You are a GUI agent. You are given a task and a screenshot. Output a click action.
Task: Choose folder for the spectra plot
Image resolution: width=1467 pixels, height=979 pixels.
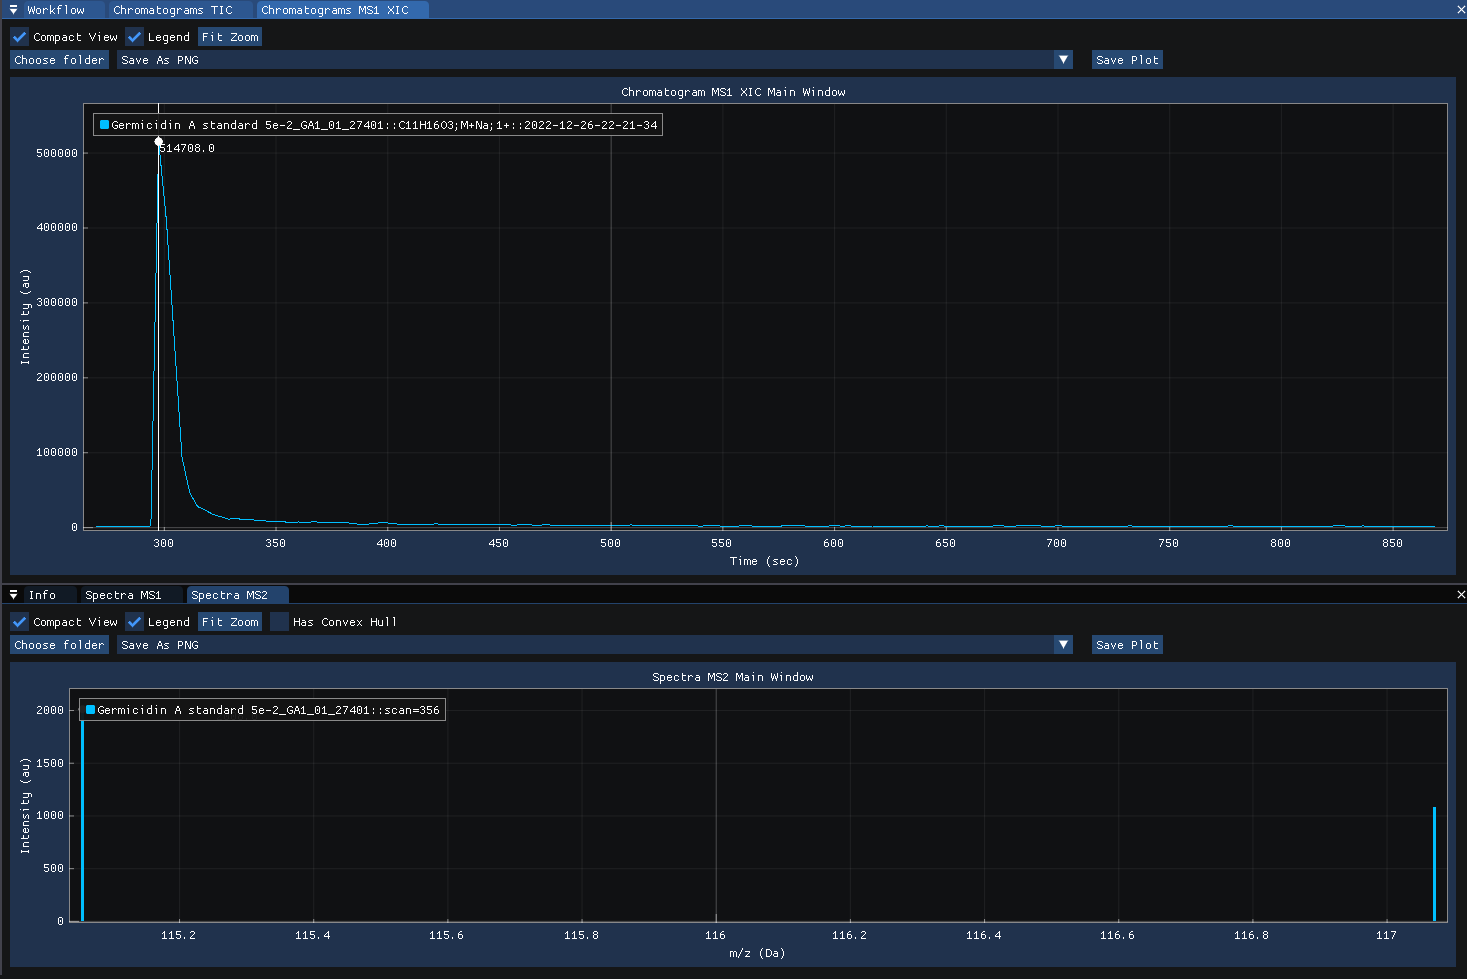(x=59, y=645)
